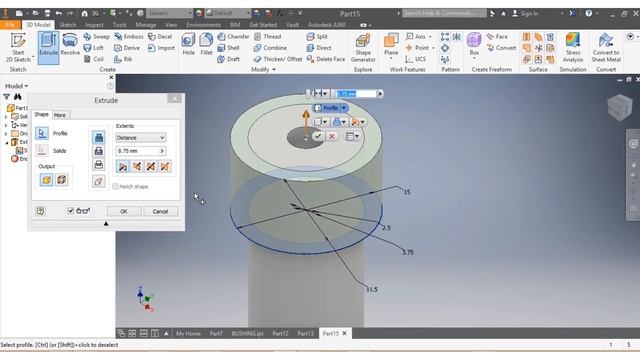Image resolution: width=640 pixels, height=360 pixels.
Task: Open the Loft tool
Action: click(93, 48)
